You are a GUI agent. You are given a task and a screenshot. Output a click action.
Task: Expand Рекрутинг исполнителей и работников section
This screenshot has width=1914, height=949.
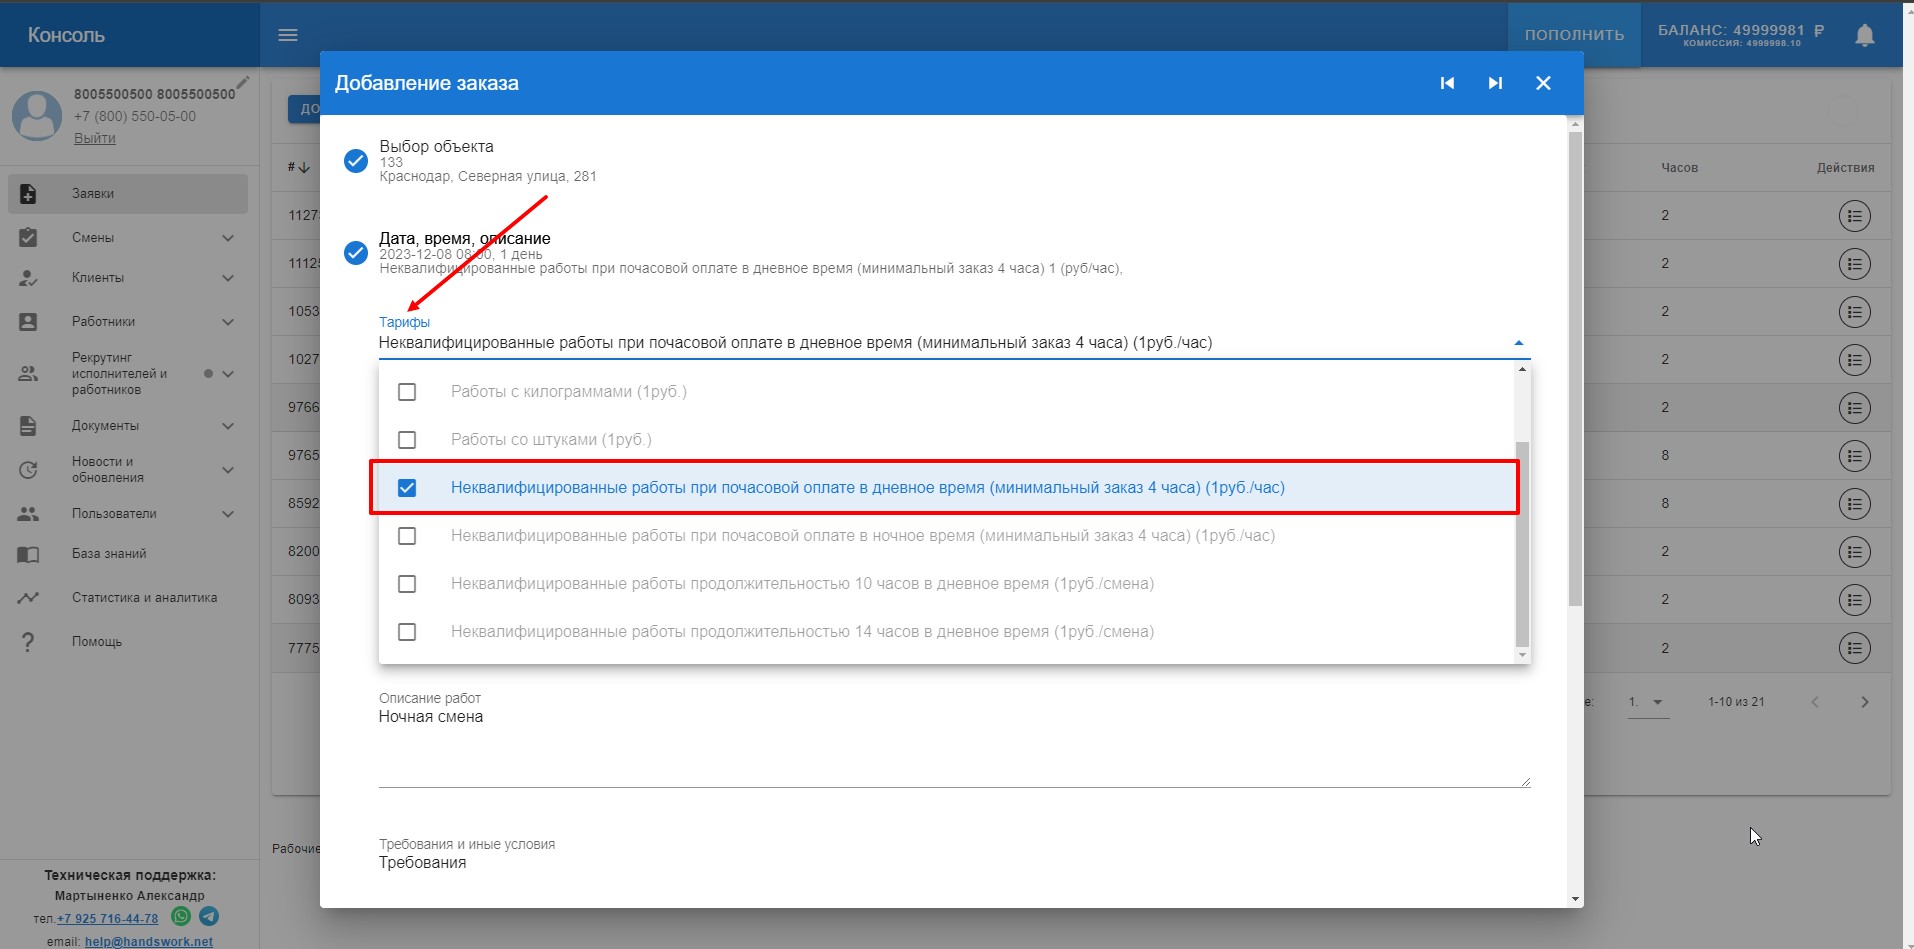[x=228, y=374]
